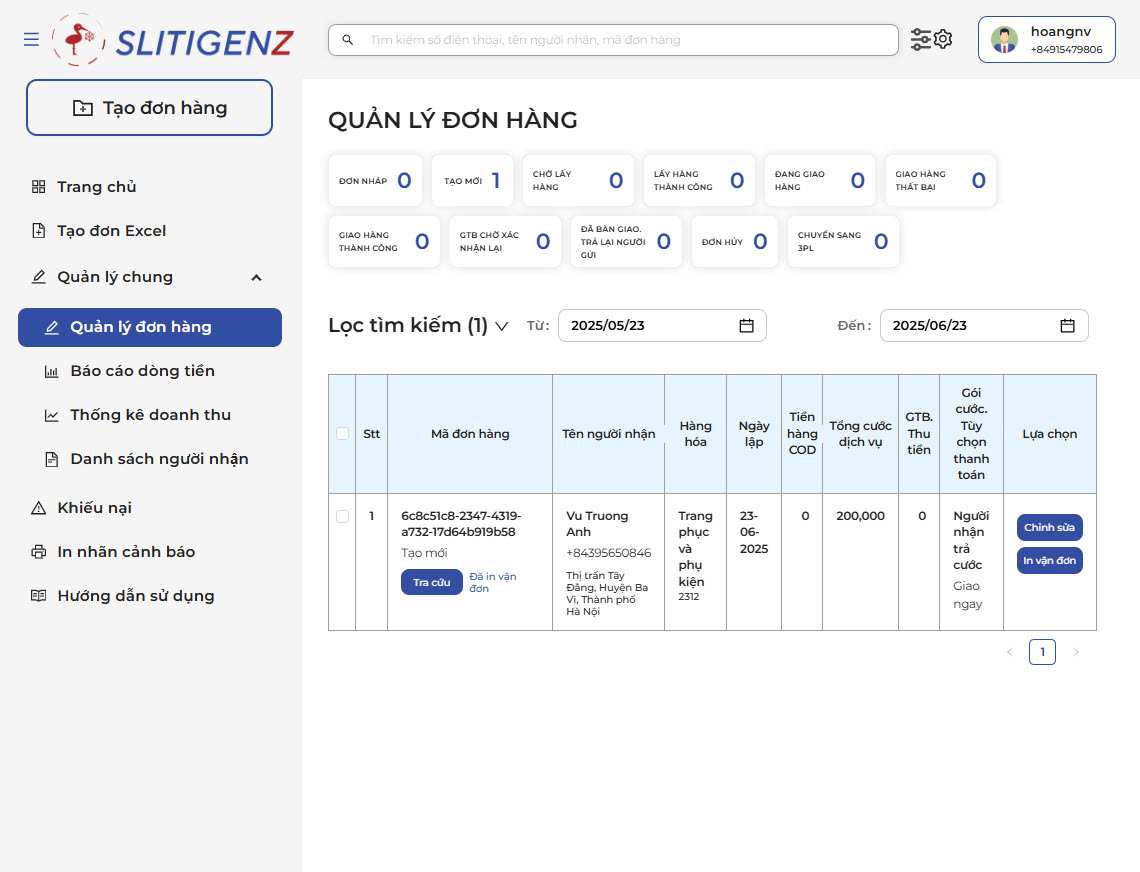Click the Tạo đơn hàng button

coord(150,108)
